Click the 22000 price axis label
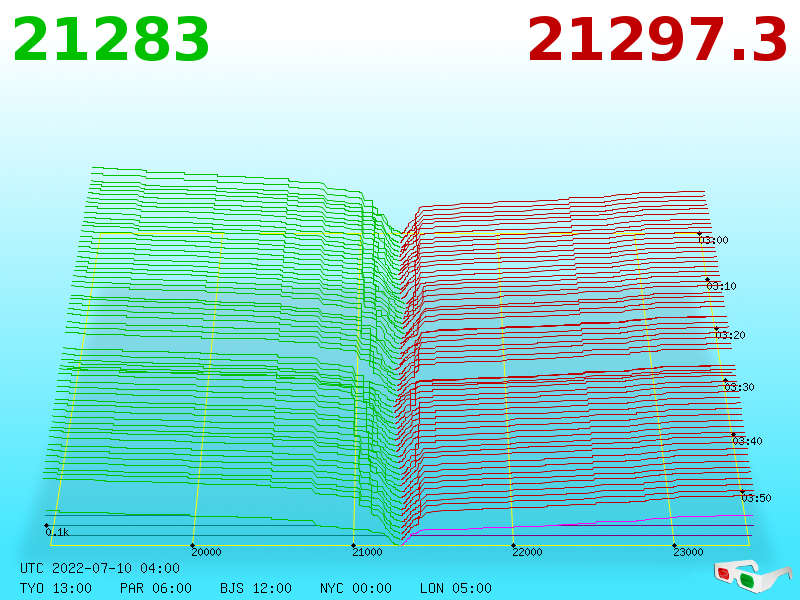Image resolution: width=800 pixels, height=600 pixels. (x=527, y=552)
